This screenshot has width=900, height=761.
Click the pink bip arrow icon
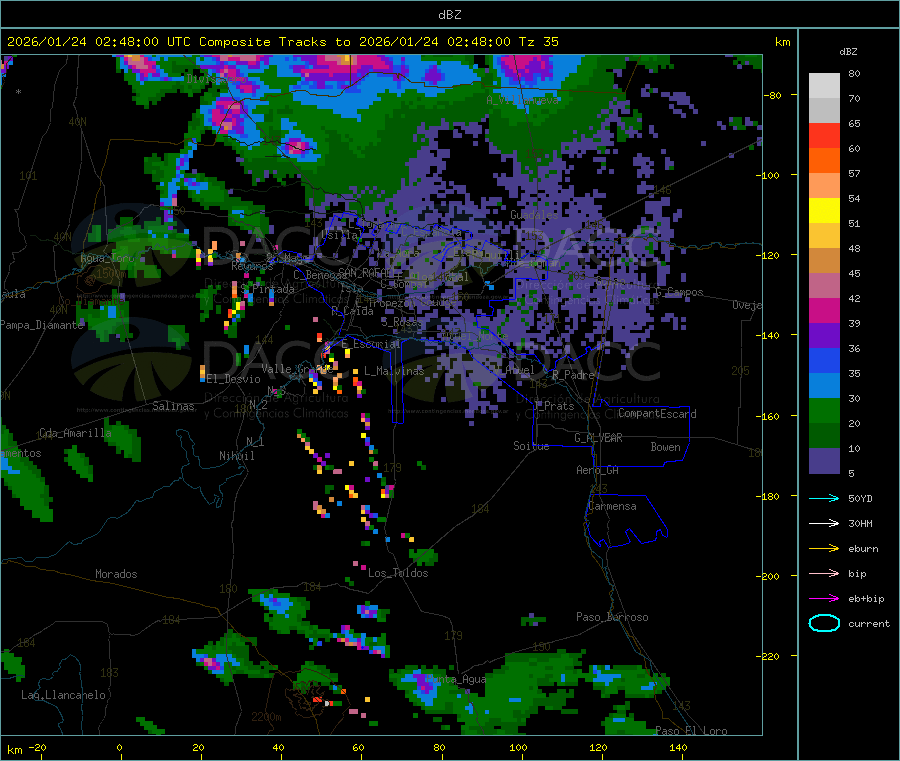[x=824, y=573]
